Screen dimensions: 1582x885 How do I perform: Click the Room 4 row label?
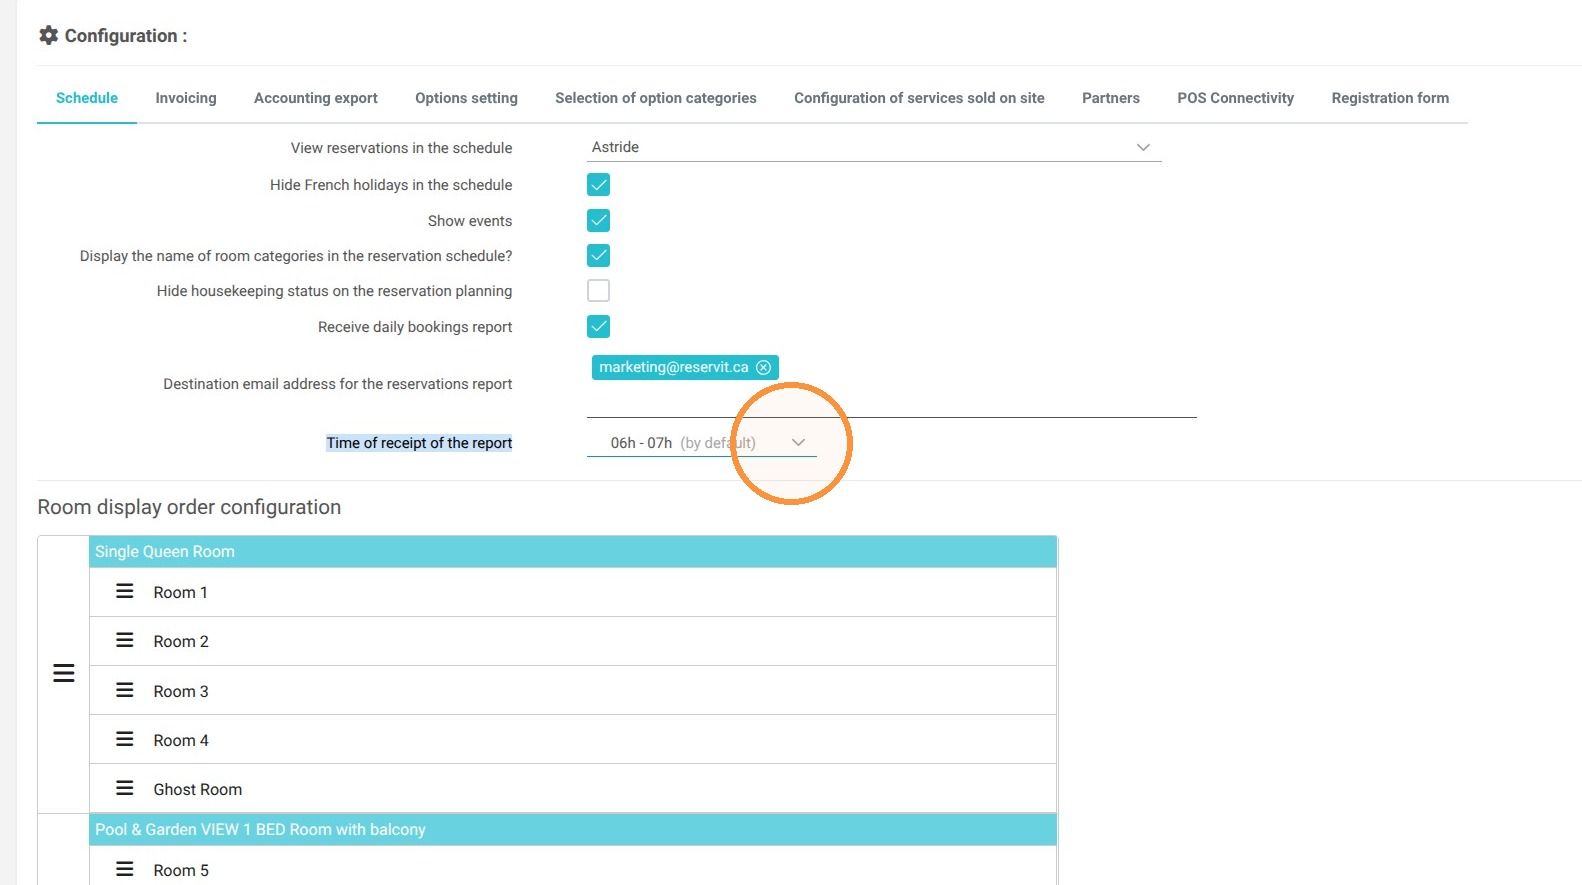[181, 740]
